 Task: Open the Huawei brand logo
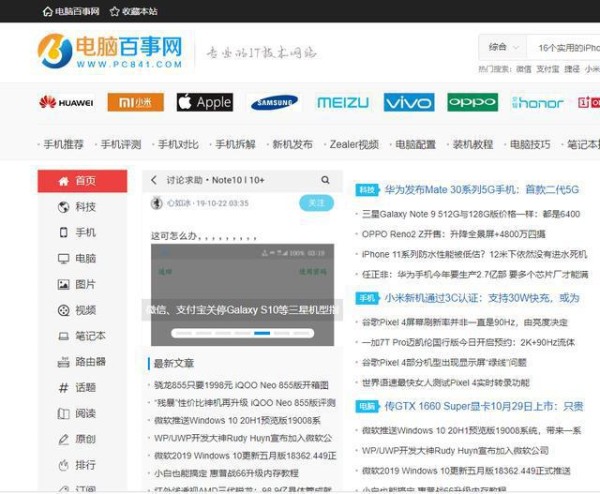(66, 102)
